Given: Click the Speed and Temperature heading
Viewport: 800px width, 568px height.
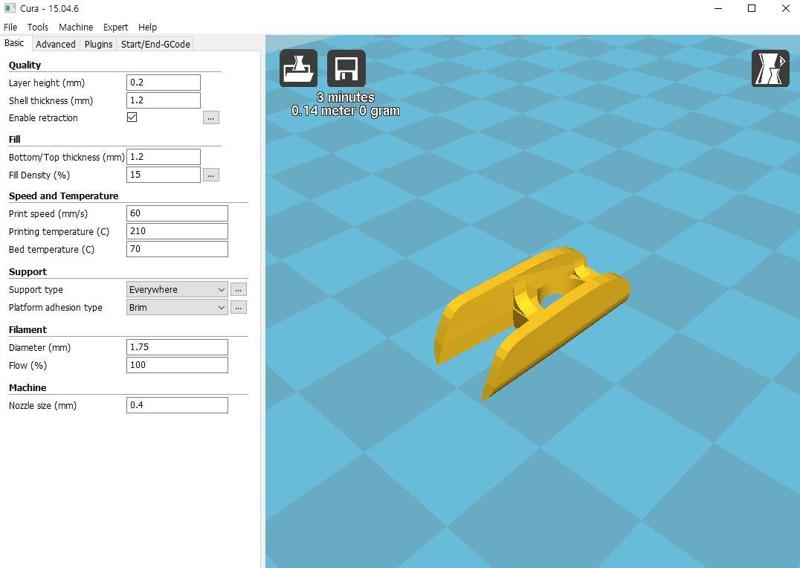Looking at the screenshot, I should click(63, 196).
